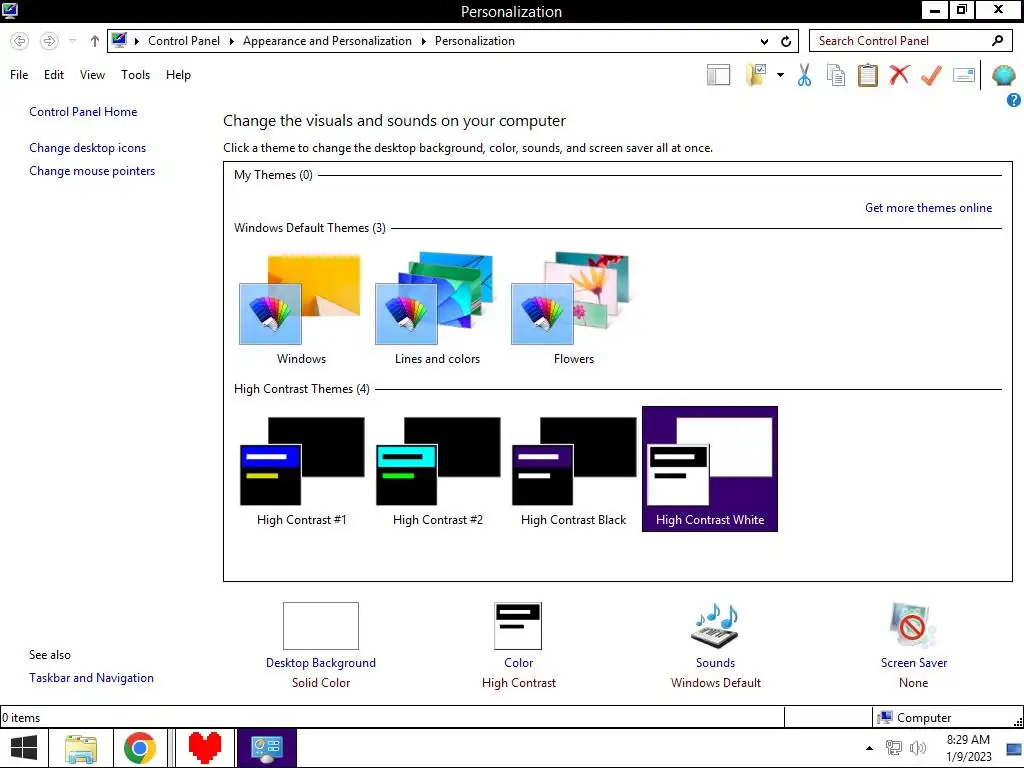Refresh the Personalization page

[x=786, y=41]
